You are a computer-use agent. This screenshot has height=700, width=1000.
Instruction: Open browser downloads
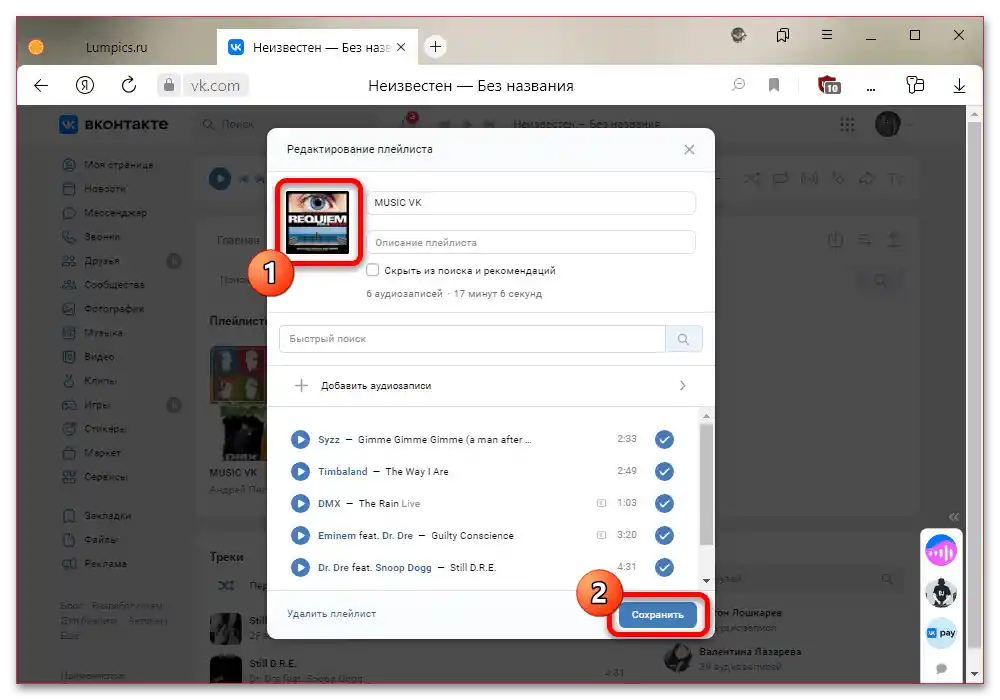click(x=959, y=85)
